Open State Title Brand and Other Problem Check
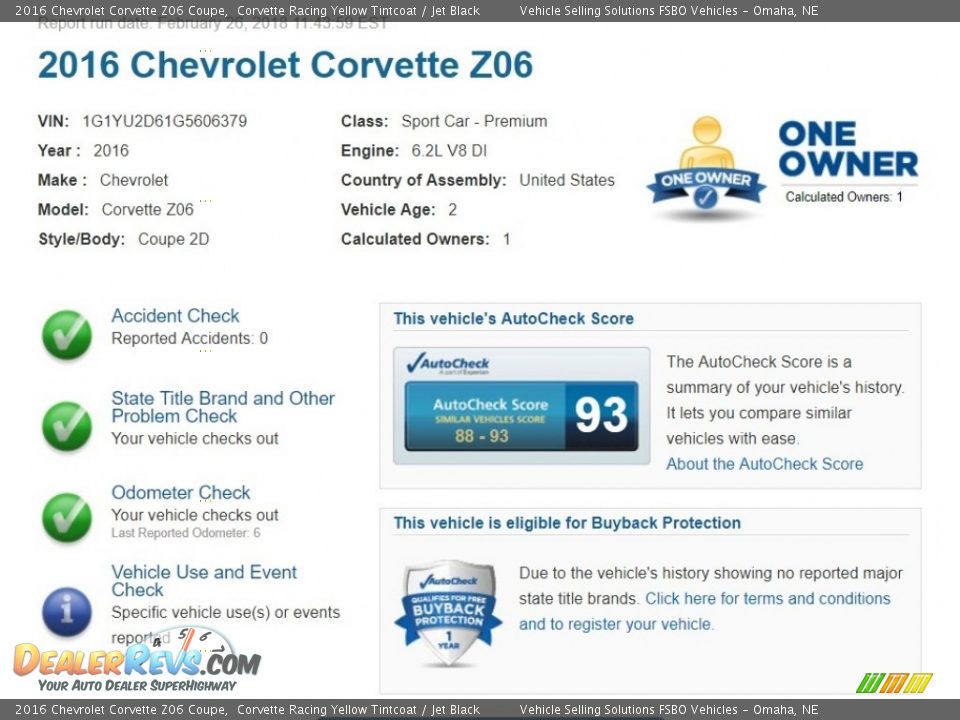Viewport: 960px width, 720px height. (x=222, y=407)
